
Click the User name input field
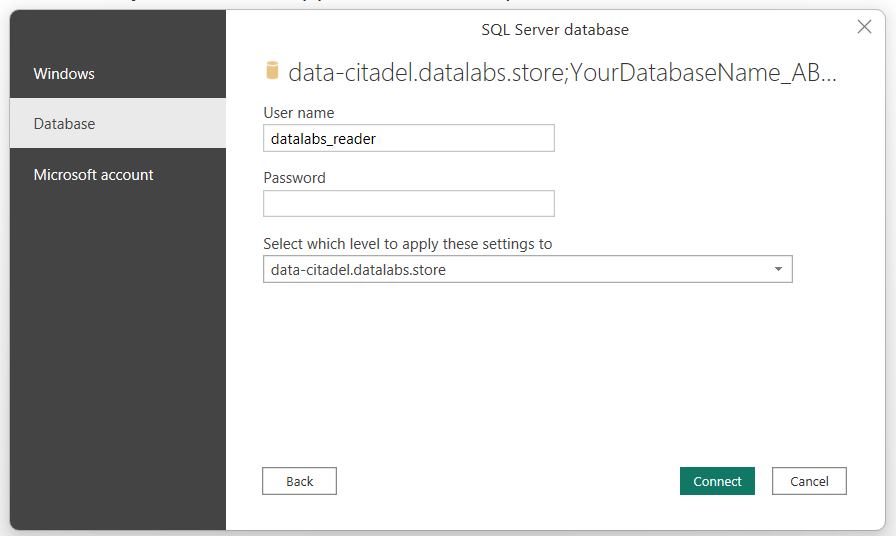pyautogui.click(x=409, y=138)
